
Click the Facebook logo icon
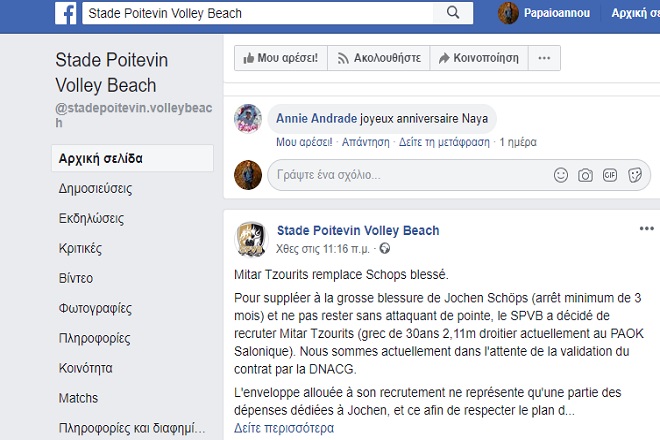tap(66, 13)
